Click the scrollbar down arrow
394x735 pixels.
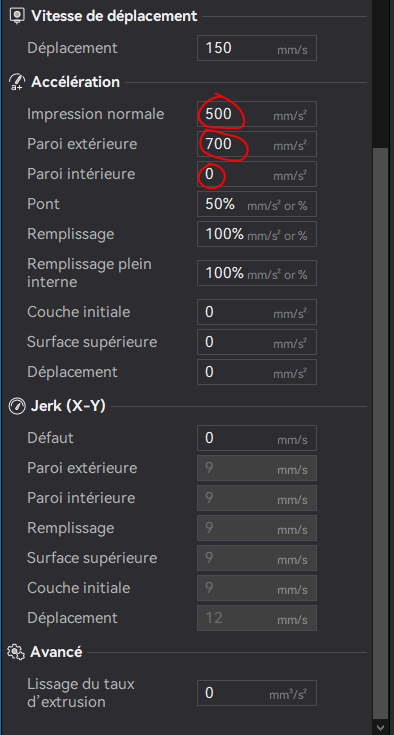(x=383, y=727)
